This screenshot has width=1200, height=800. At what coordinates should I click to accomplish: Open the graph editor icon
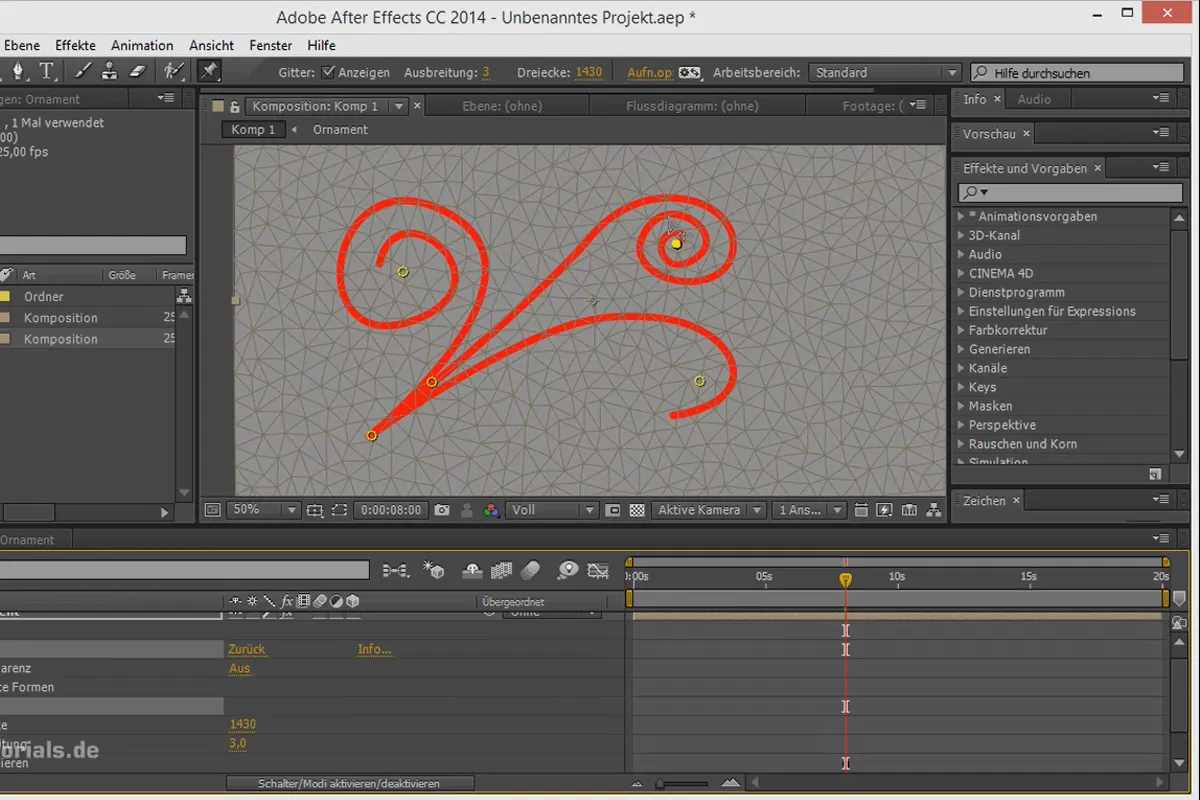[x=599, y=570]
